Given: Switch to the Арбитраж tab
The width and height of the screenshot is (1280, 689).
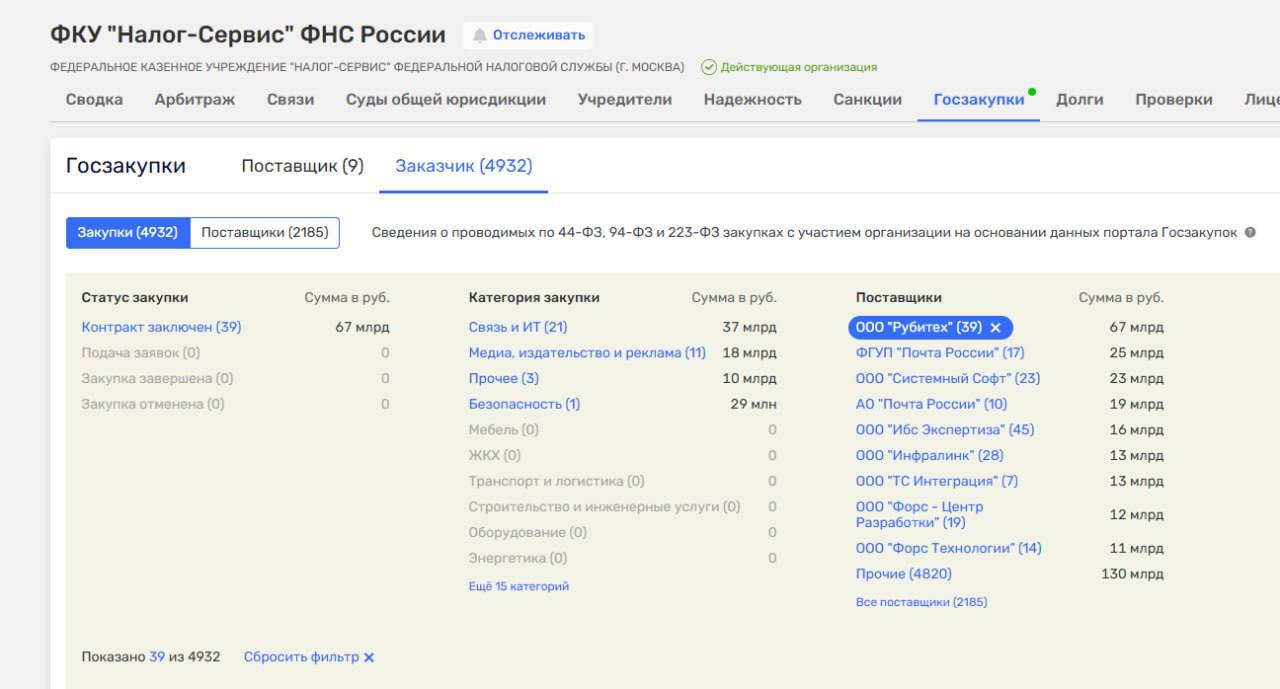Looking at the screenshot, I should 195,99.
